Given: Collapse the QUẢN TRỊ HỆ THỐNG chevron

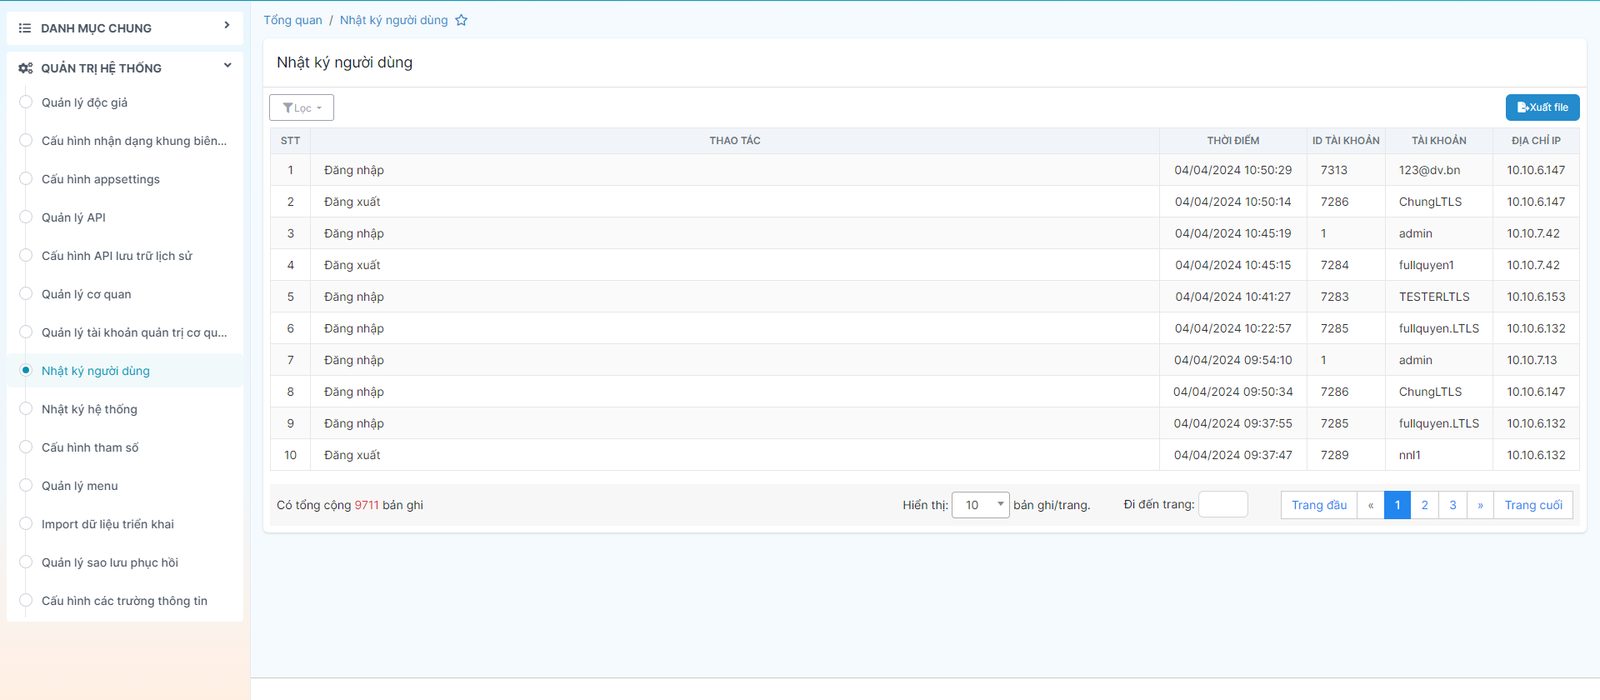Looking at the screenshot, I should tap(227, 66).
